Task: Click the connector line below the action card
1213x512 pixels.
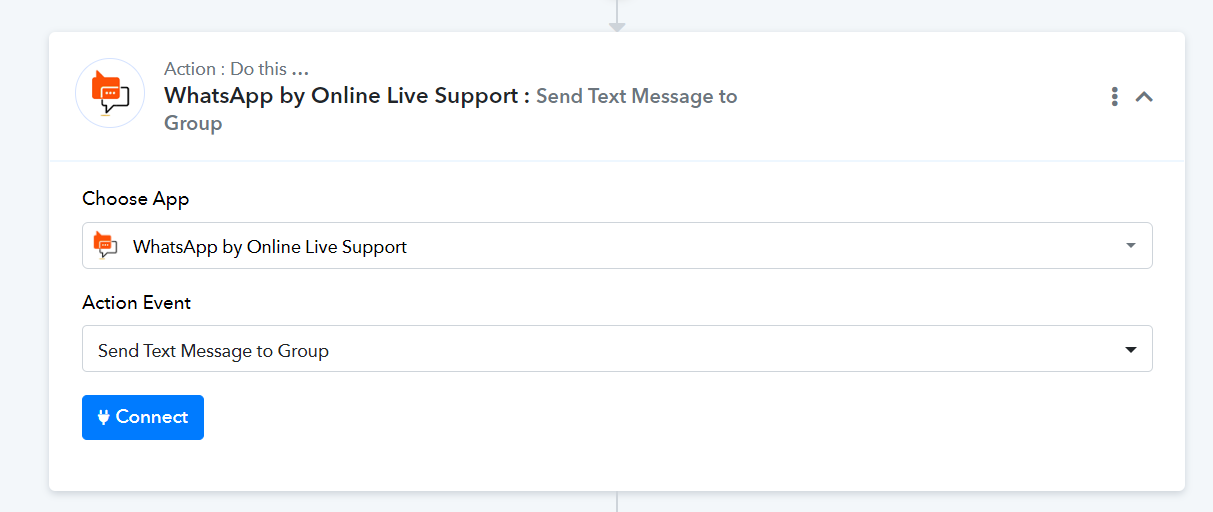Action: [x=617, y=501]
